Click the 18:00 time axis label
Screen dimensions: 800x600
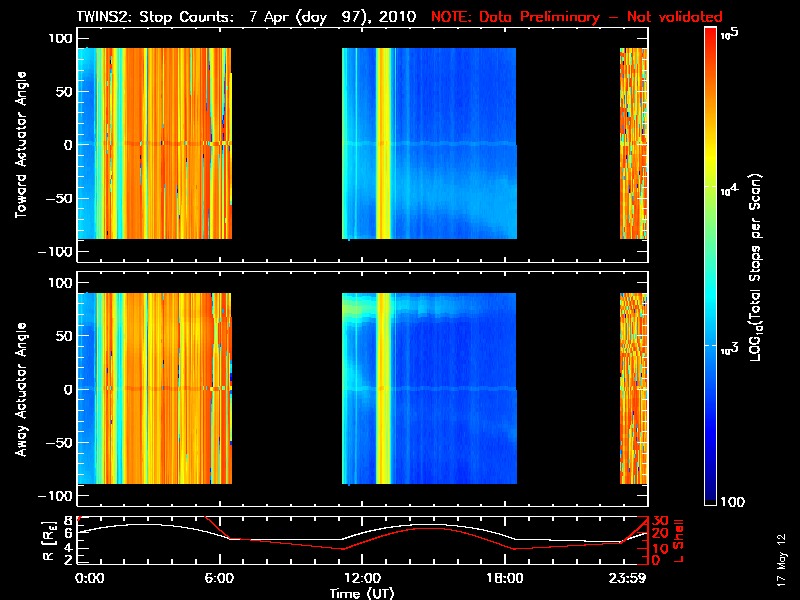tap(504, 579)
